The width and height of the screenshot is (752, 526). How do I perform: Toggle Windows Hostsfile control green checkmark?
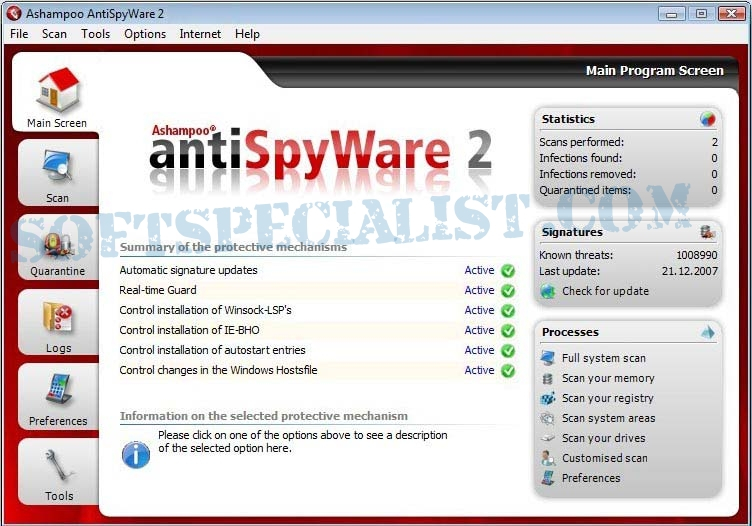tap(508, 371)
